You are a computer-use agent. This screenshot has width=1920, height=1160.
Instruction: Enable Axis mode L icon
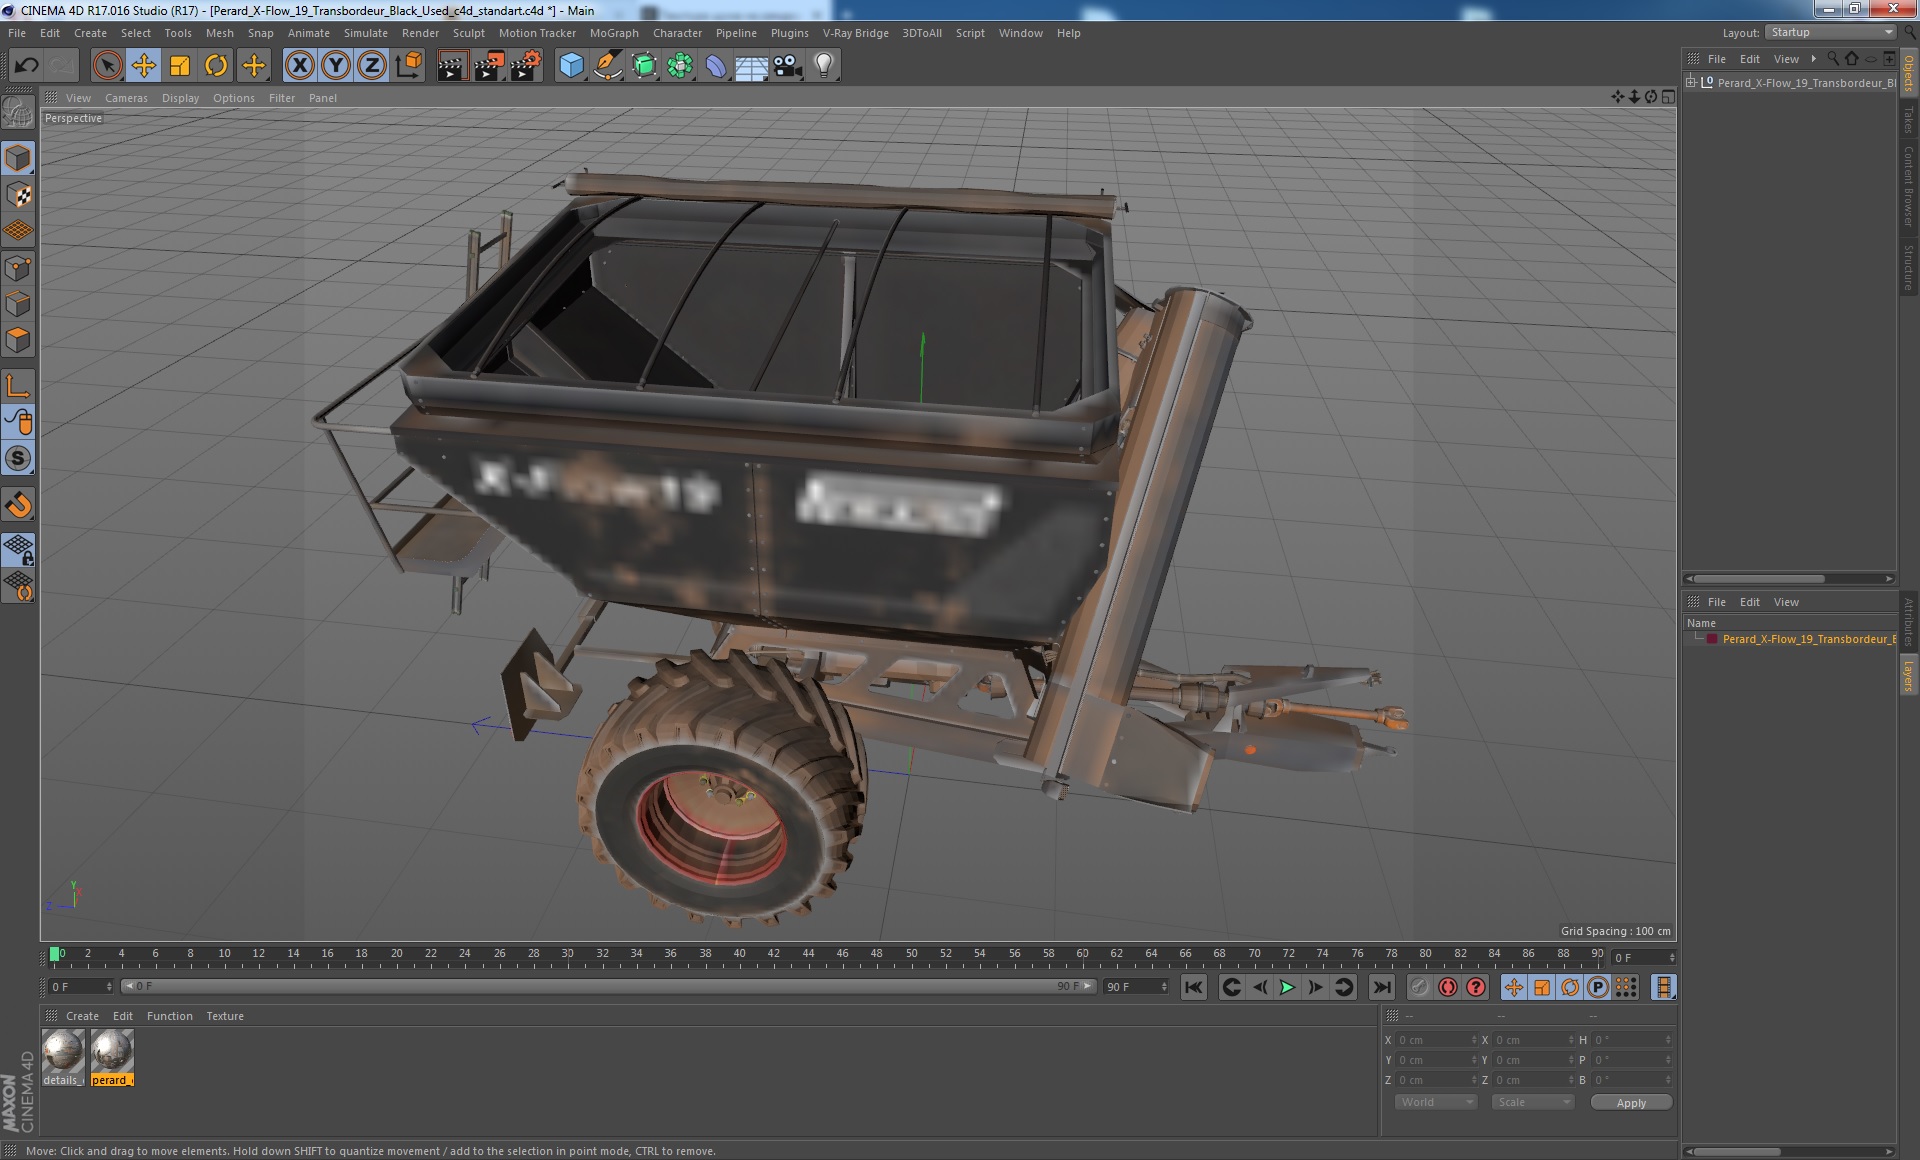click(x=18, y=385)
